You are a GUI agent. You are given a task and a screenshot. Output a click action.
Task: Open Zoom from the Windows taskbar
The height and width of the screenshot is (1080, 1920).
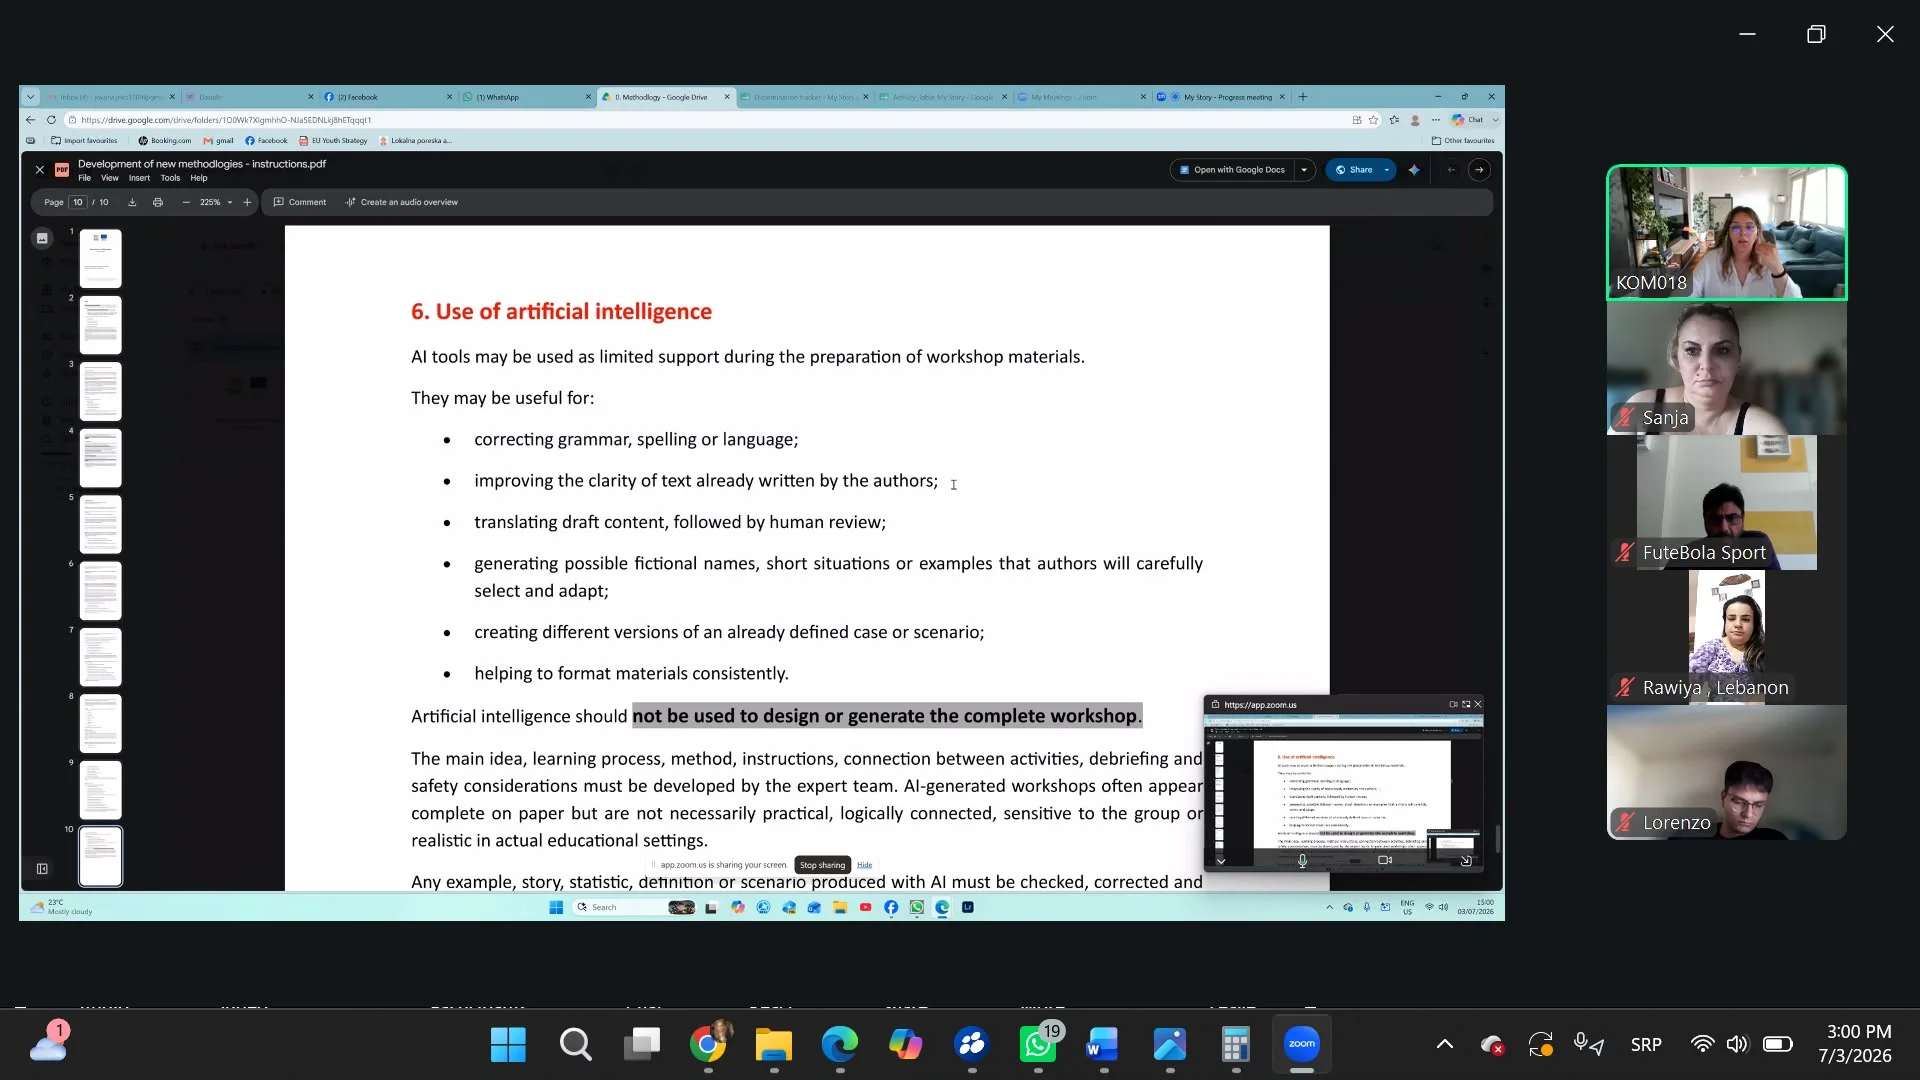click(1301, 1045)
